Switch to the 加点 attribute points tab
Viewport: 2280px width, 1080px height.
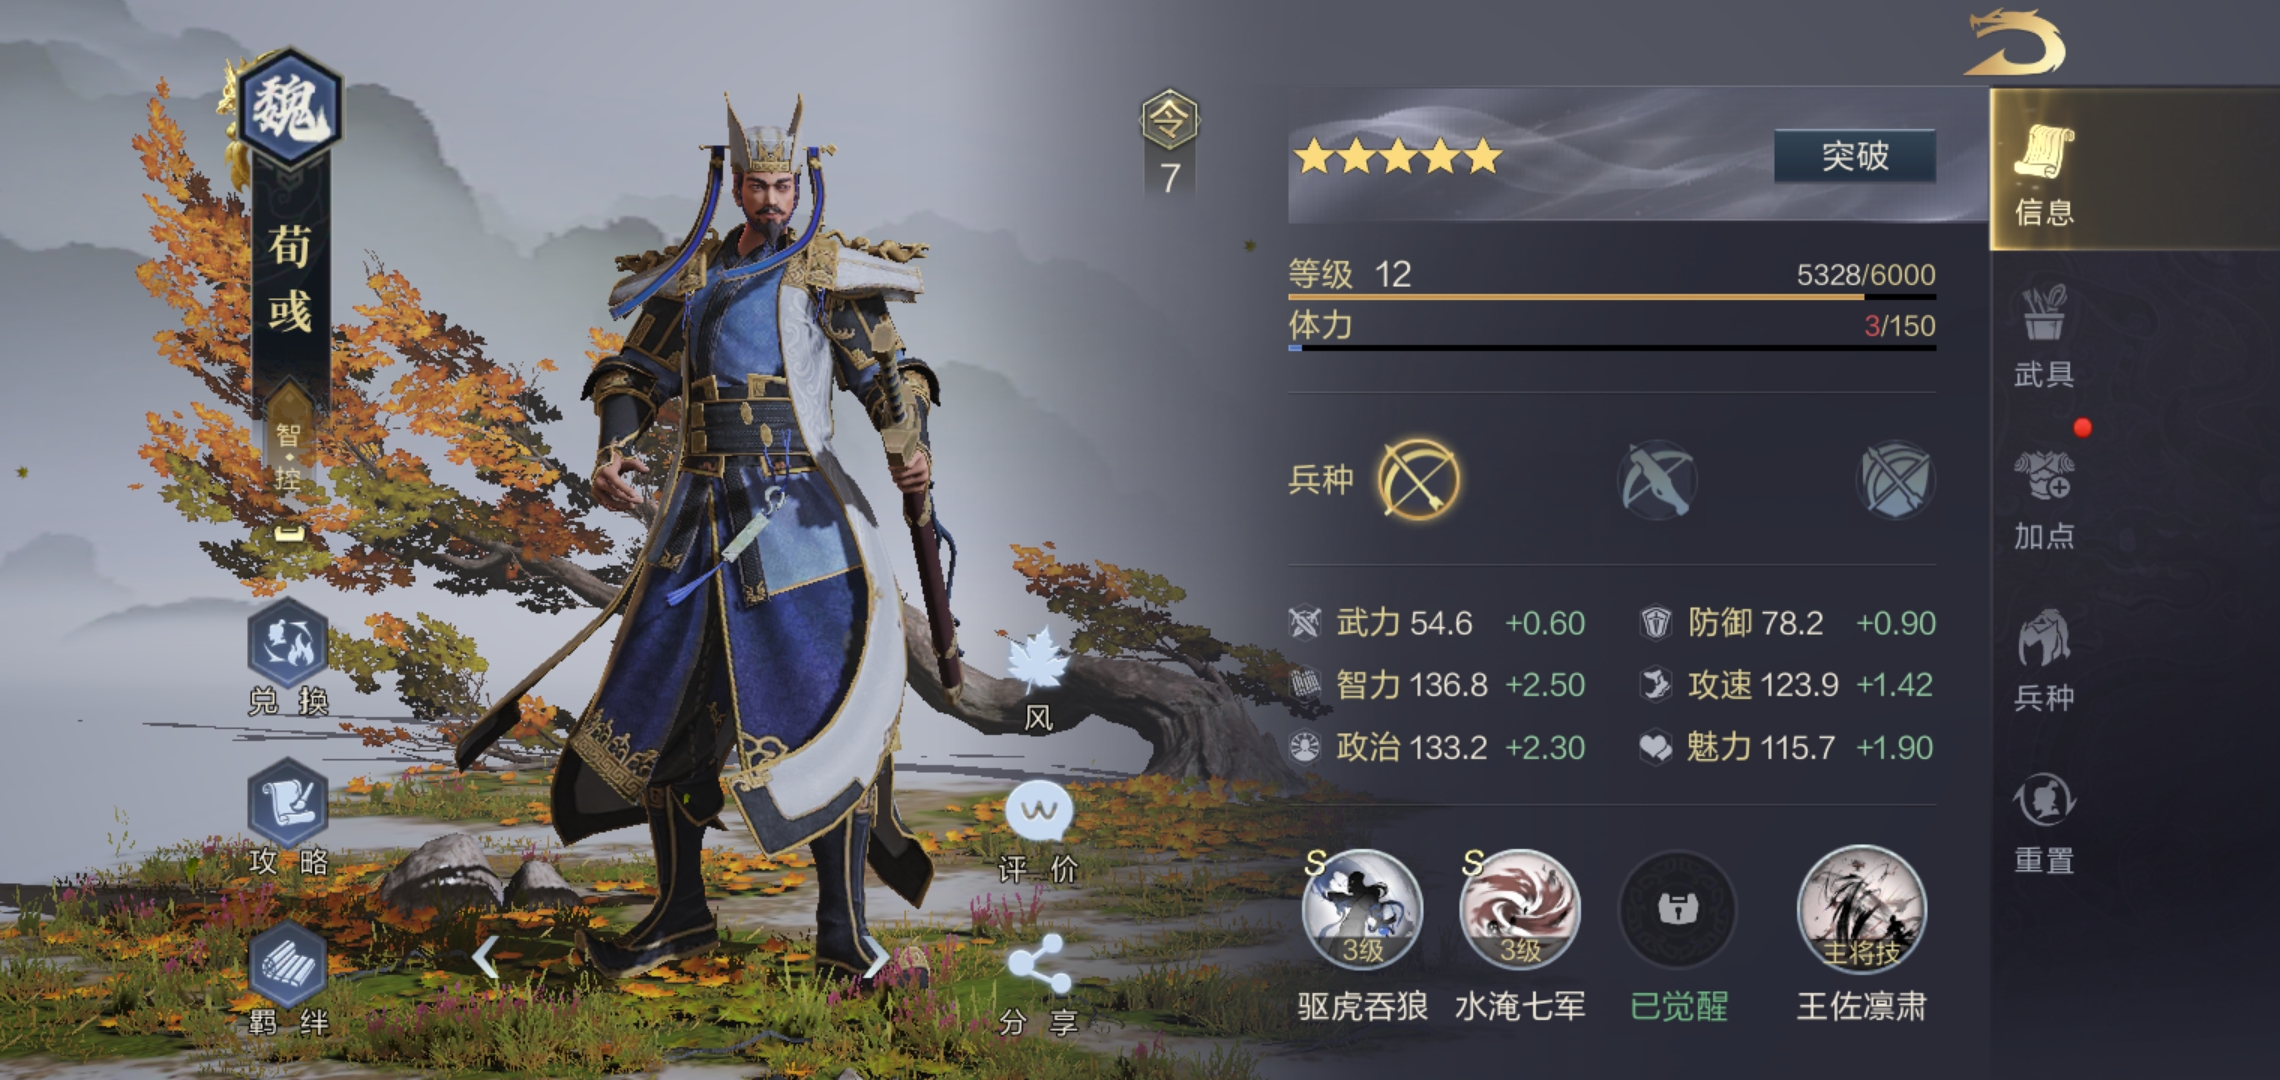2044,498
